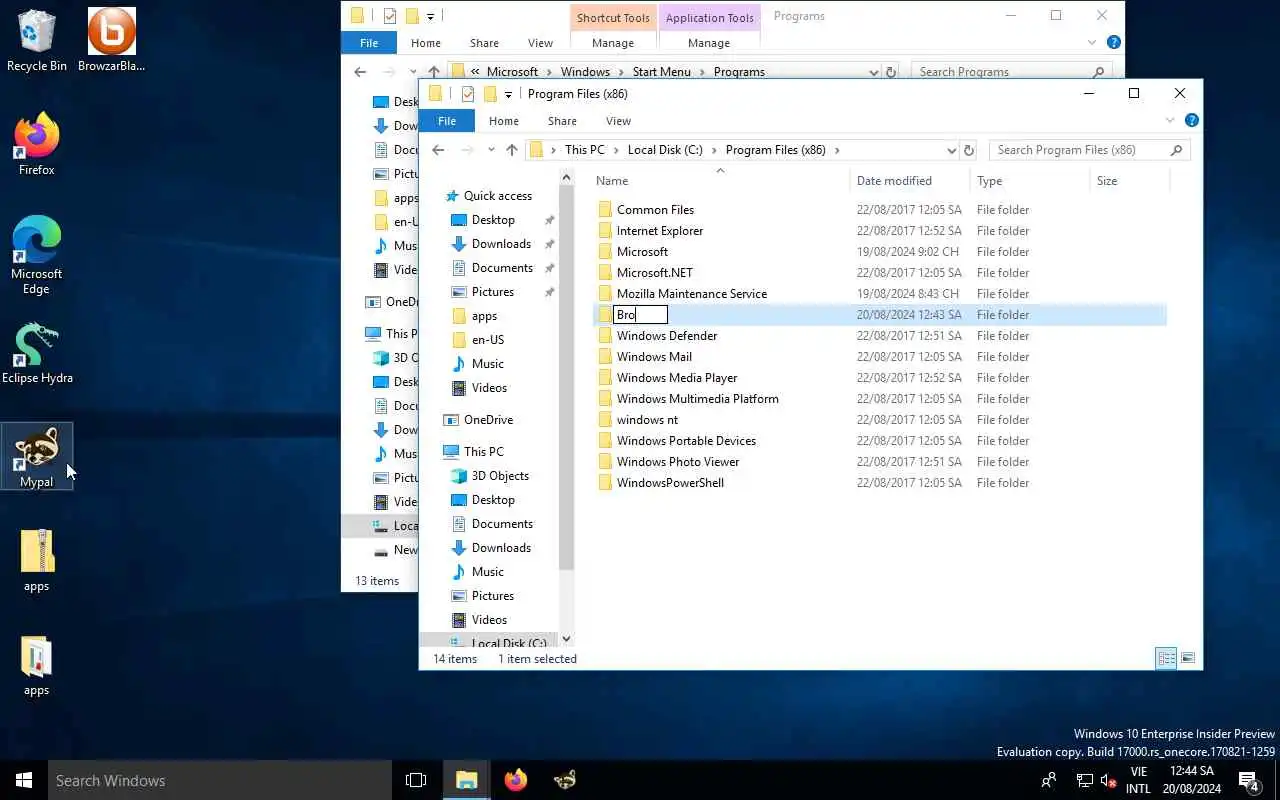The image size is (1280, 800).
Task: Refresh the Program Files (x86) address bar
Action: point(968,150)
